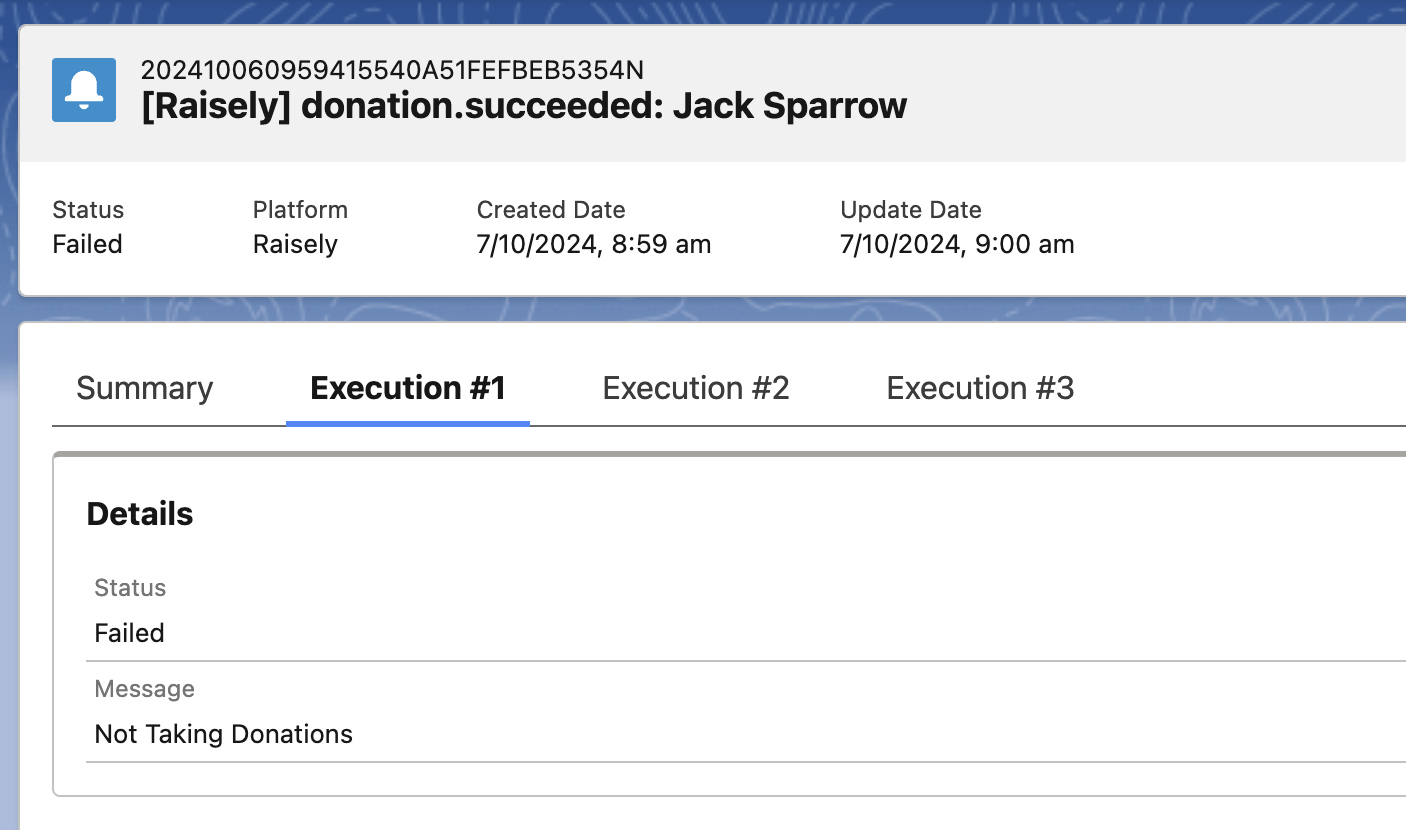Click the bell notification record icon
Screen dimensions: 1406x830
84,90
